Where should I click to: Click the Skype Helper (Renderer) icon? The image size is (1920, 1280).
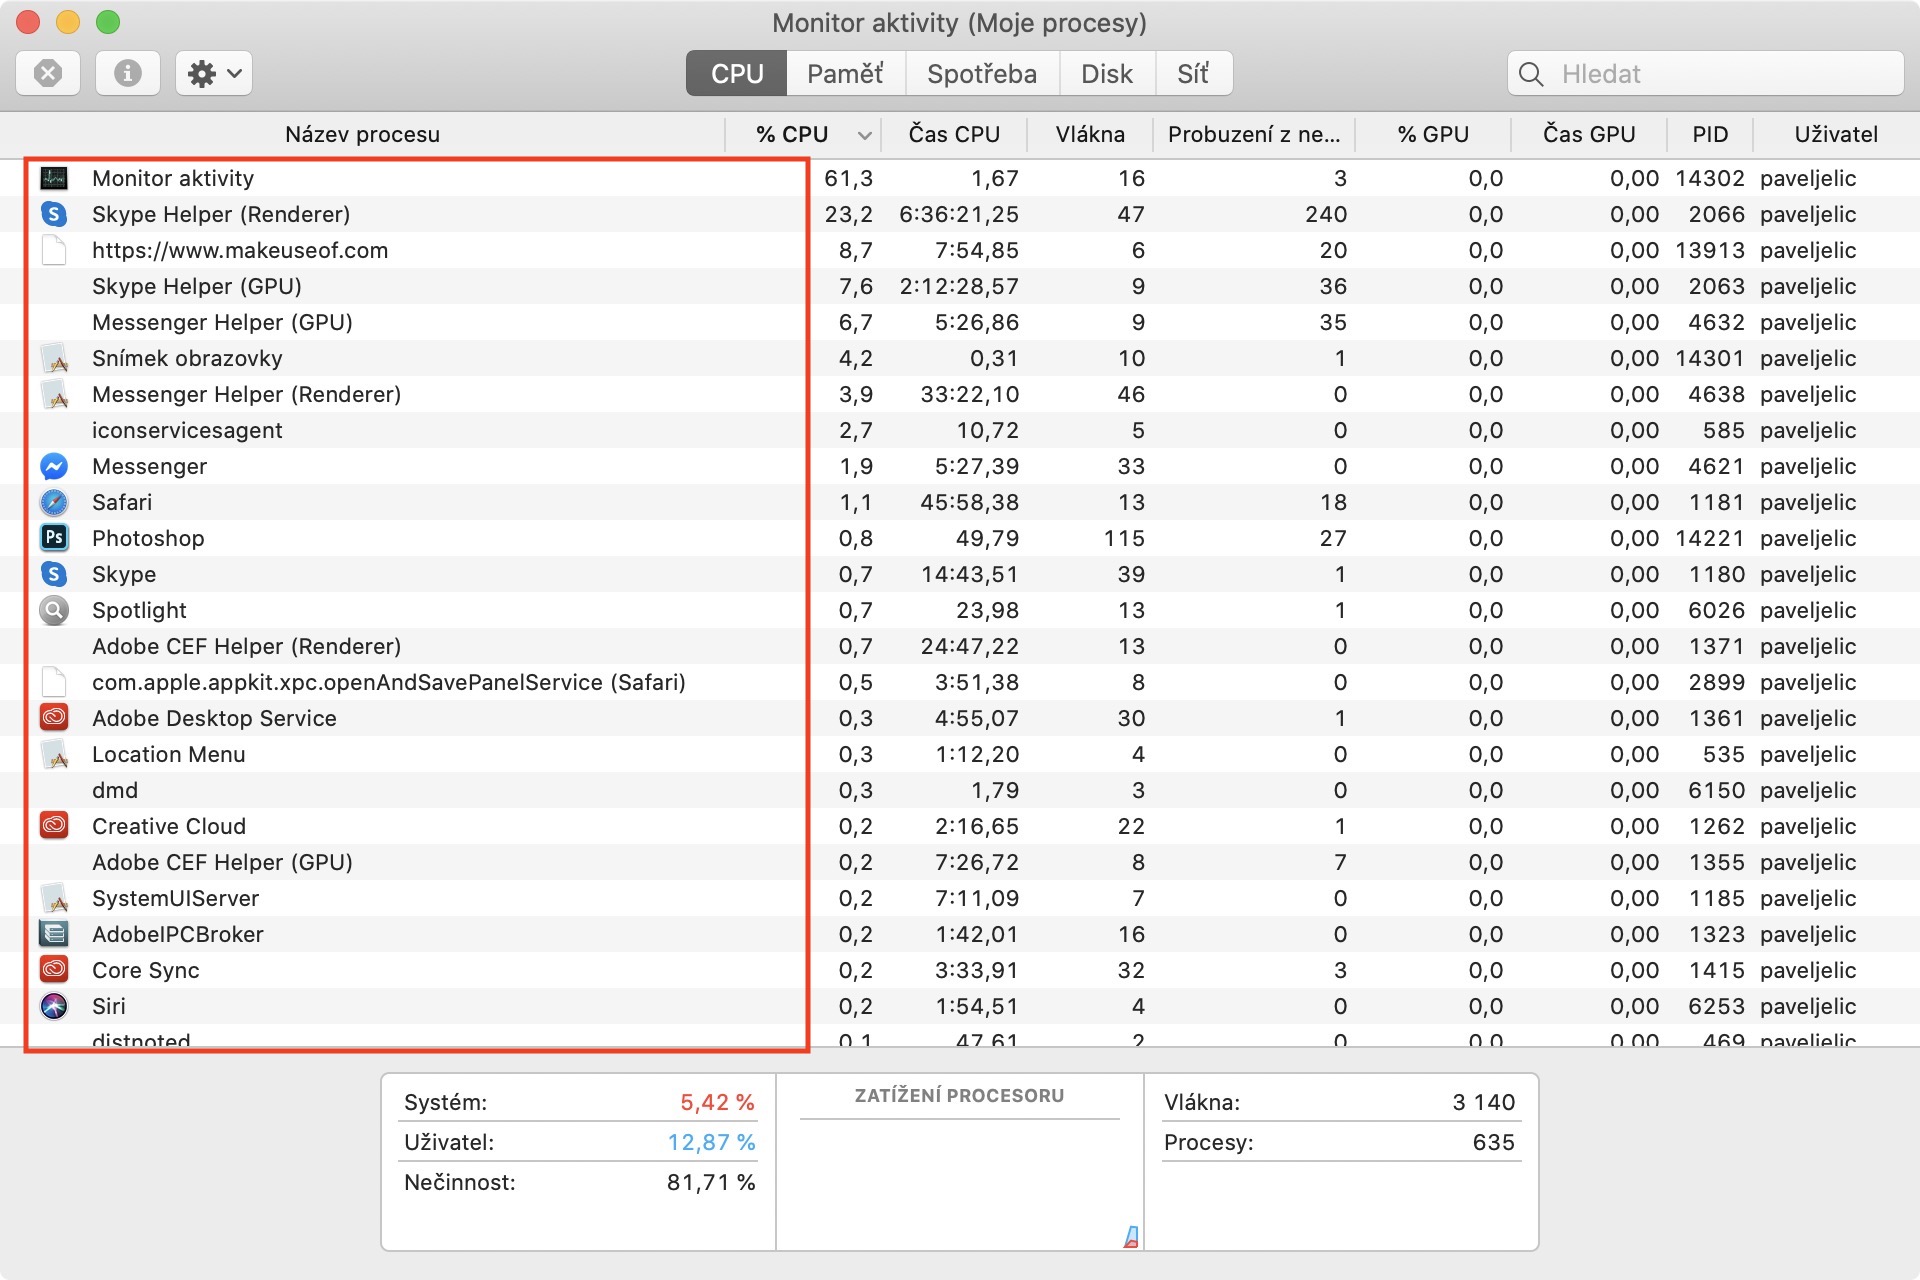coord(54,214)
